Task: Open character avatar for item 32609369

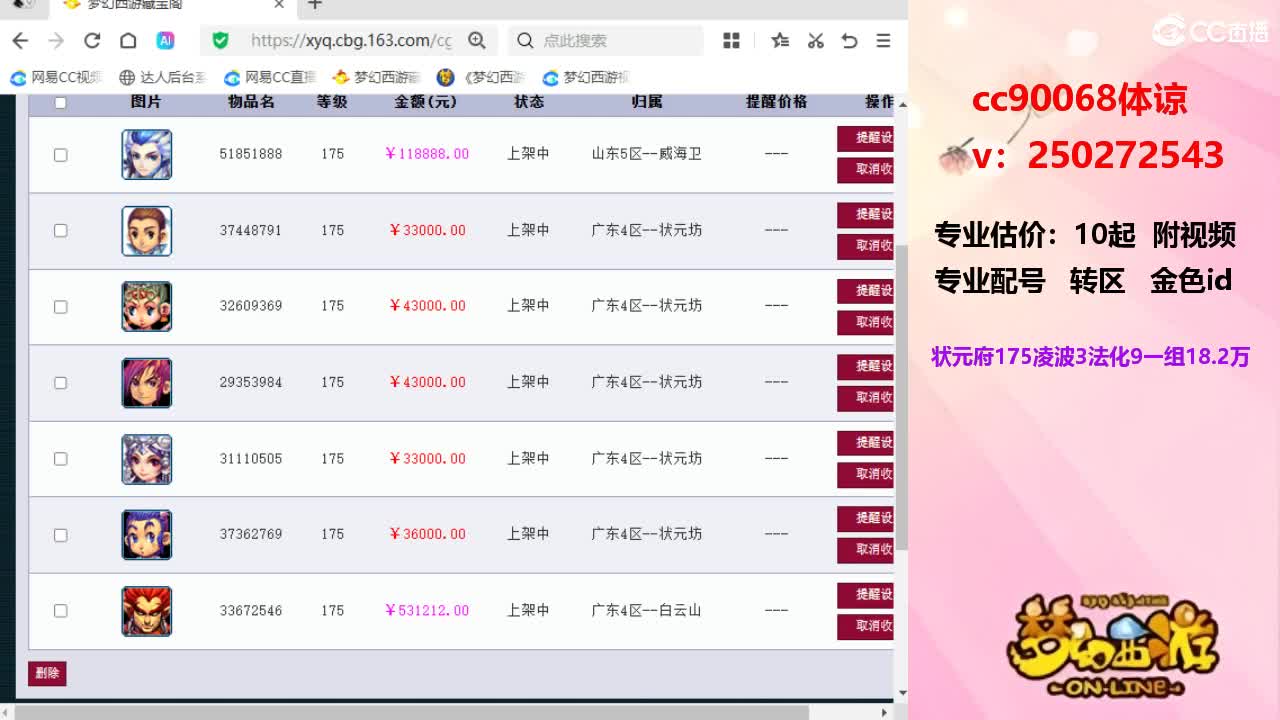Action: [x=147, y=307]
